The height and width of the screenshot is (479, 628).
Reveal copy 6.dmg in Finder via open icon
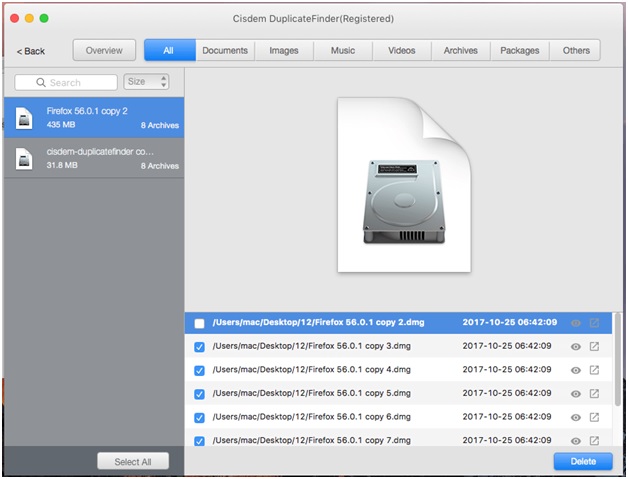click(594, 417)
